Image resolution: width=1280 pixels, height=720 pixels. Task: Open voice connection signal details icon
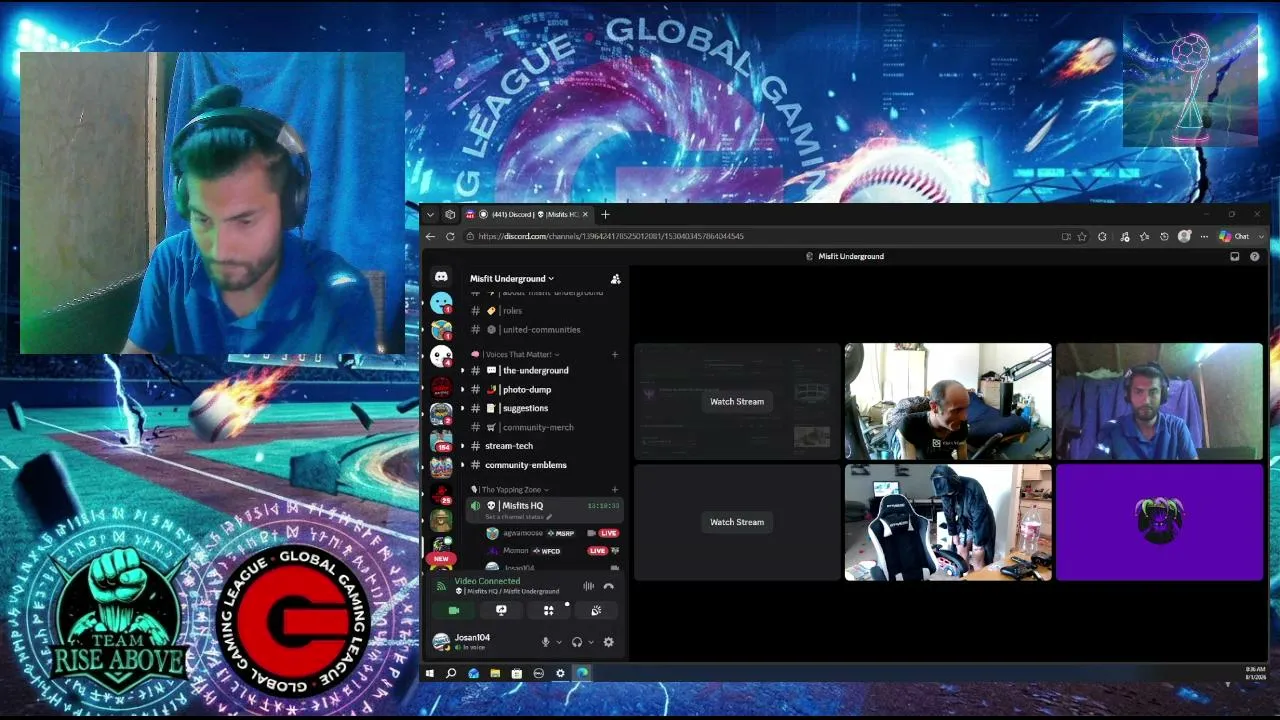441,586
